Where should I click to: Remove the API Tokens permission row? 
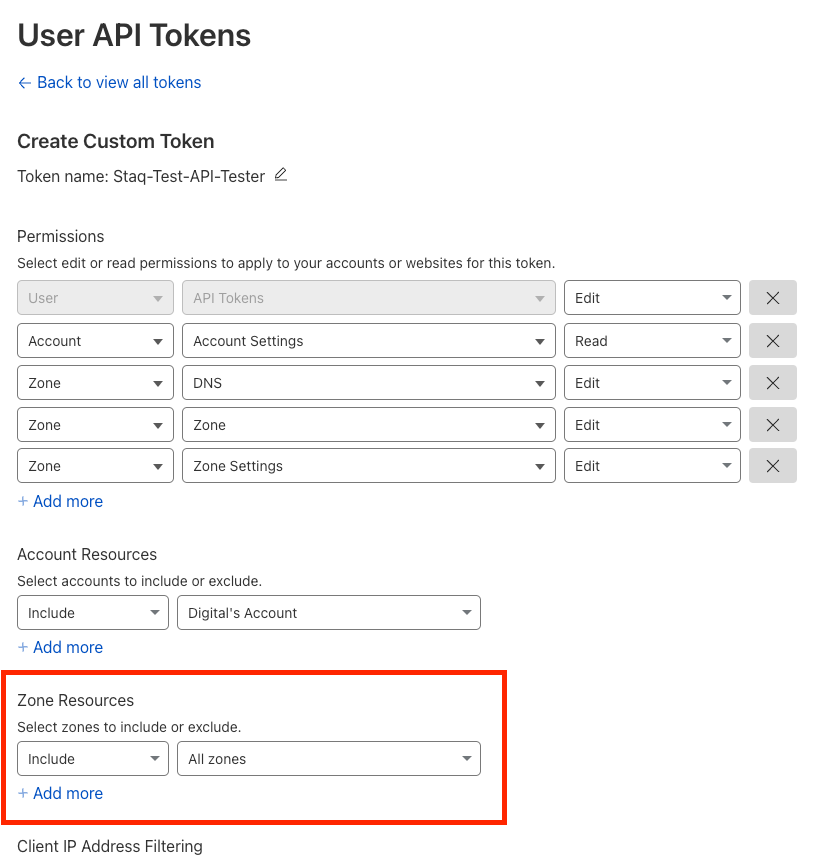pyautogui.click(x=773, y=298)
